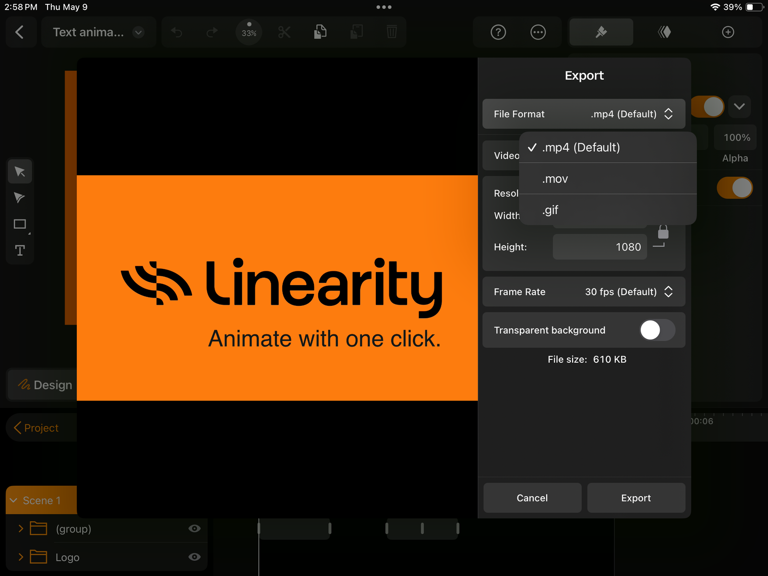Open the File Format dropdown
Screen dimensions: 768x576
(x=583, y=114)
